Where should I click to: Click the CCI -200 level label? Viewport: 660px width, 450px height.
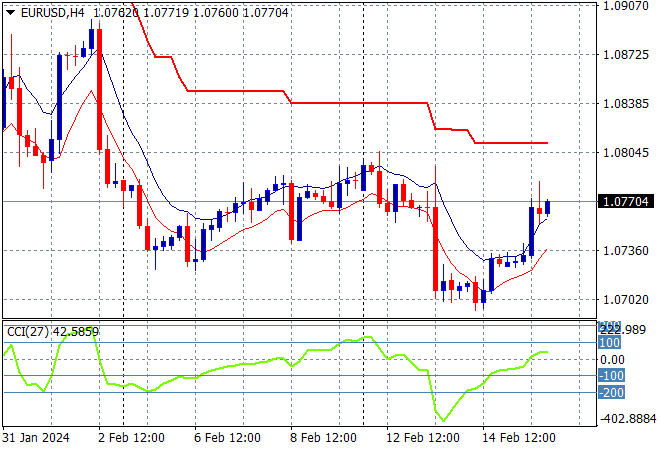[611, 393]
